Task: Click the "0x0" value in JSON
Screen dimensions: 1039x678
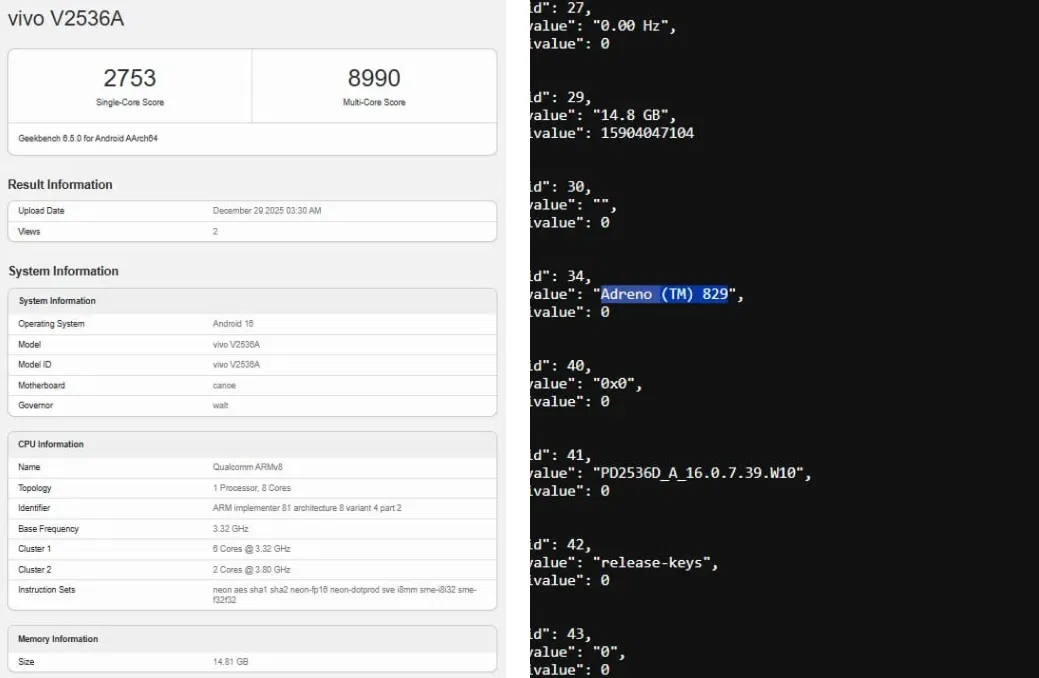Action: tap(614, 384)
